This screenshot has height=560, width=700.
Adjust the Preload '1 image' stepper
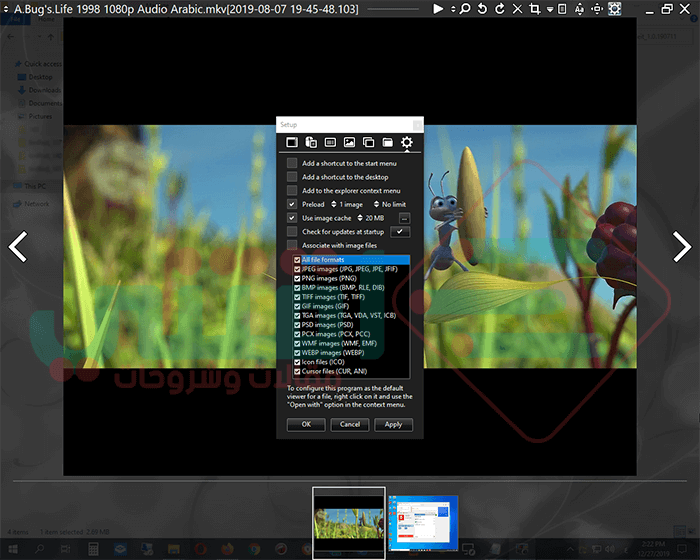333,204
